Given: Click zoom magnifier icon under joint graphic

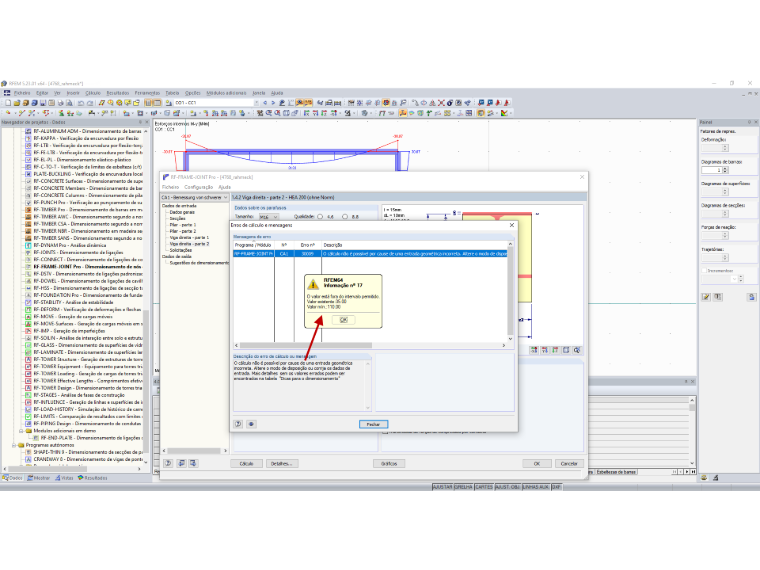Looking at the screenshot, I should pos(577,350).
